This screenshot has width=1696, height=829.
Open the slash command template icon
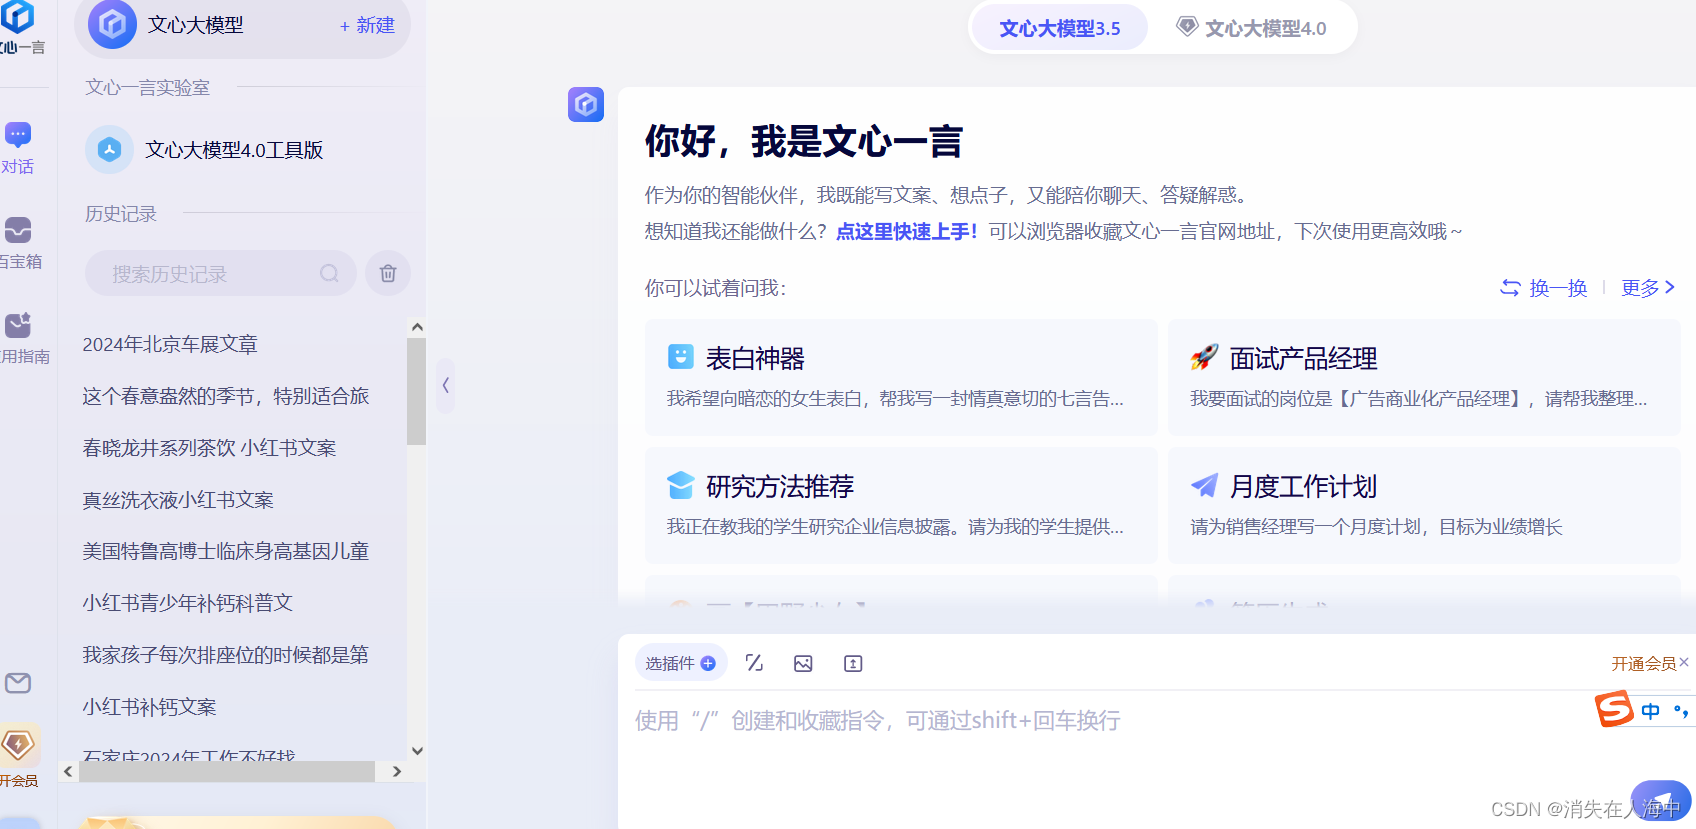pyautogui.click(x=754, y=663)
